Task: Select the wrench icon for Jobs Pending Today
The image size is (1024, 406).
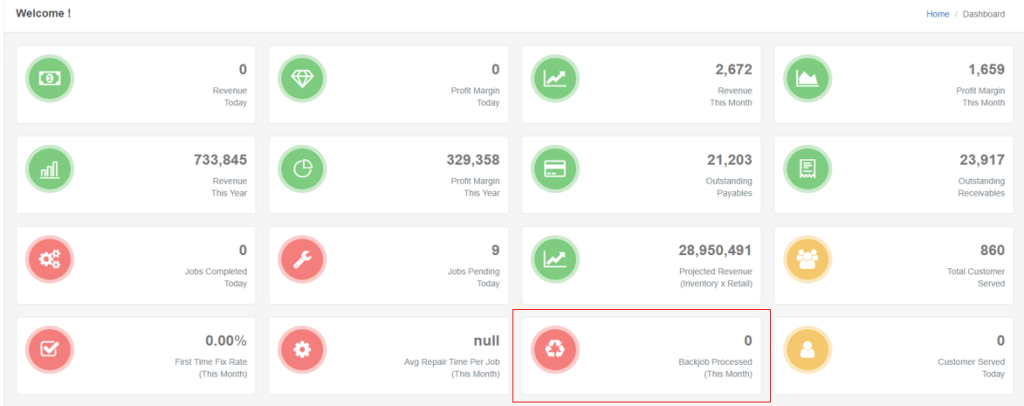Action: (x=302, y=259)
